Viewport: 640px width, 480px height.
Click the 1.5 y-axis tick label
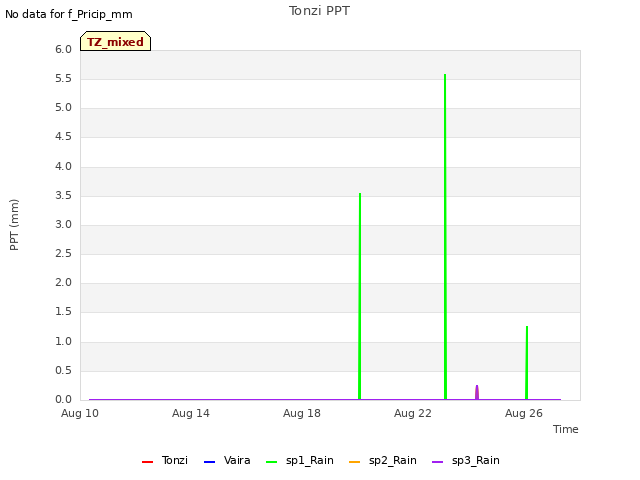(63, 312)
